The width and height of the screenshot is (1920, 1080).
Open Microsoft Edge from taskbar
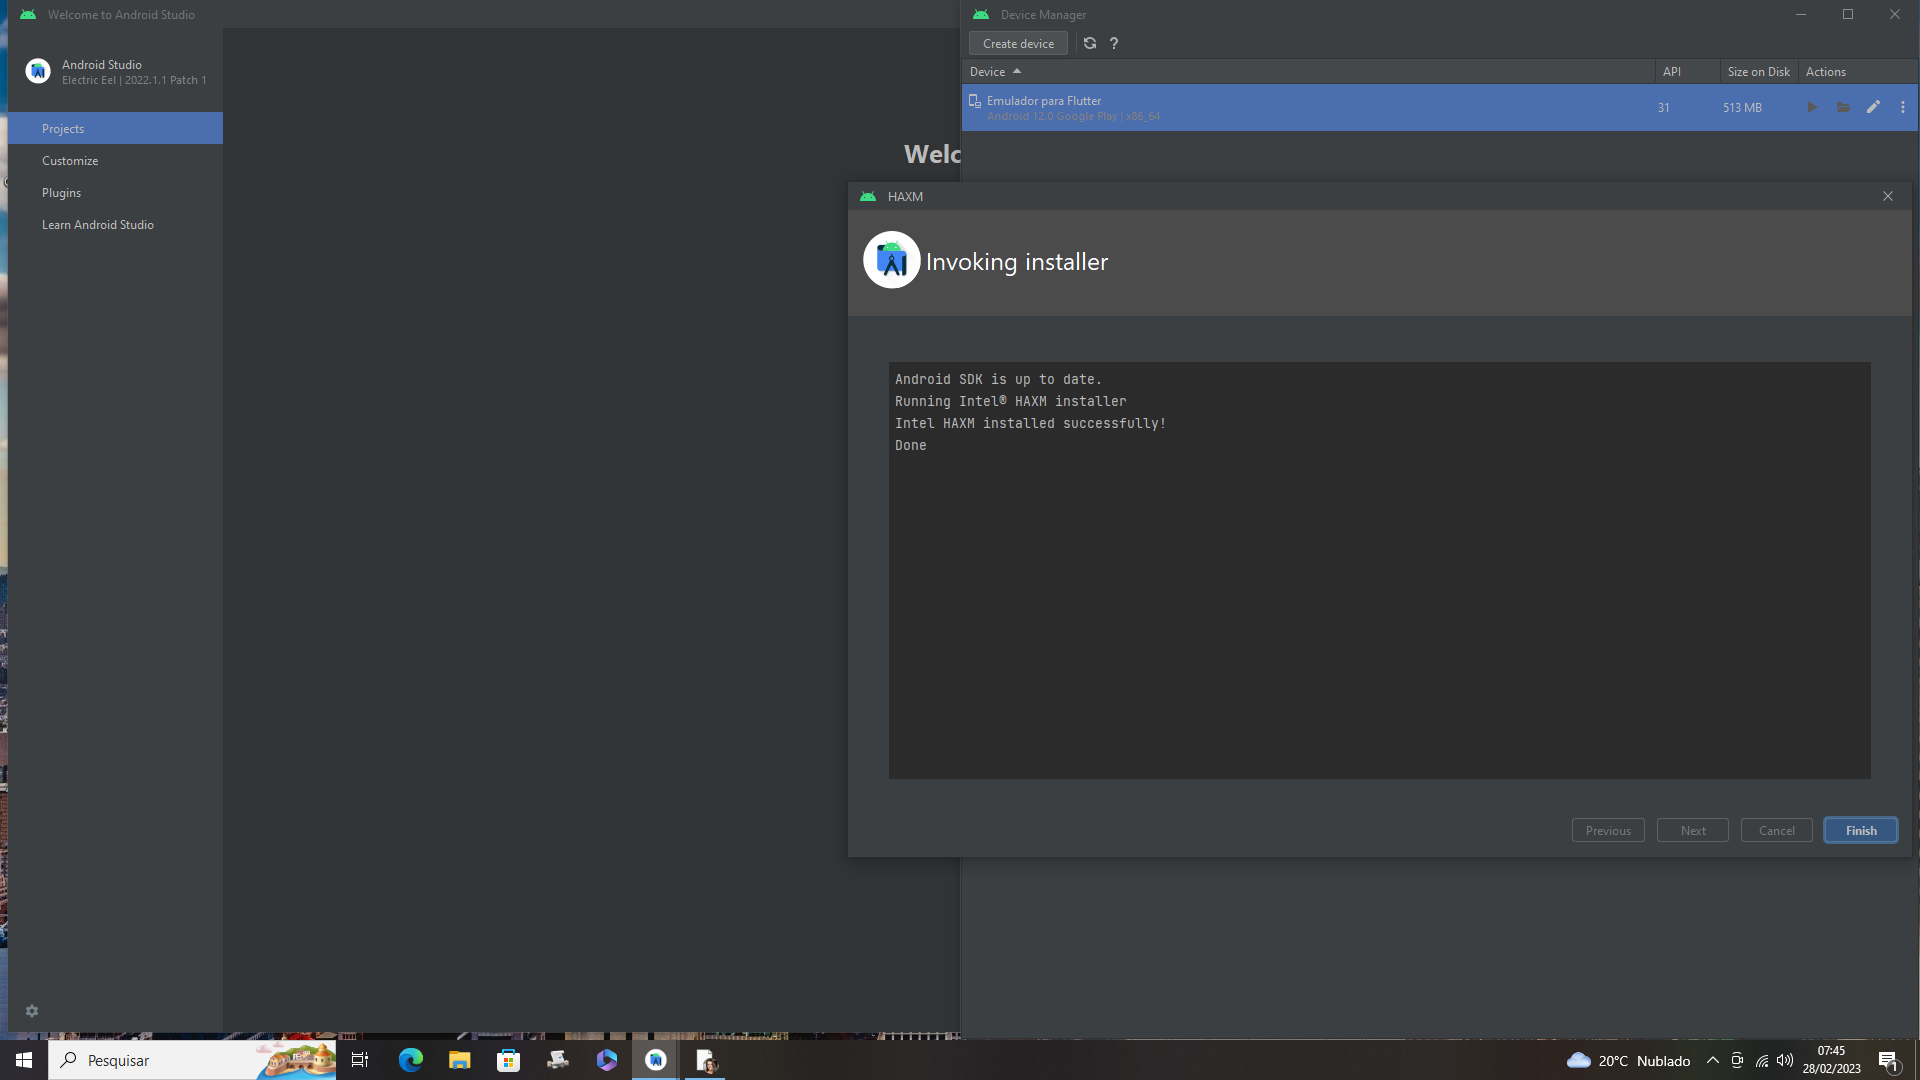[x=410, y=1060]
